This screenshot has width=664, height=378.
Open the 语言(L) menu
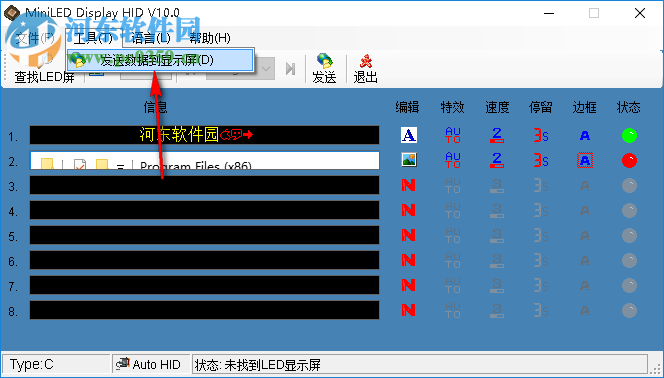tap(151, 38)
